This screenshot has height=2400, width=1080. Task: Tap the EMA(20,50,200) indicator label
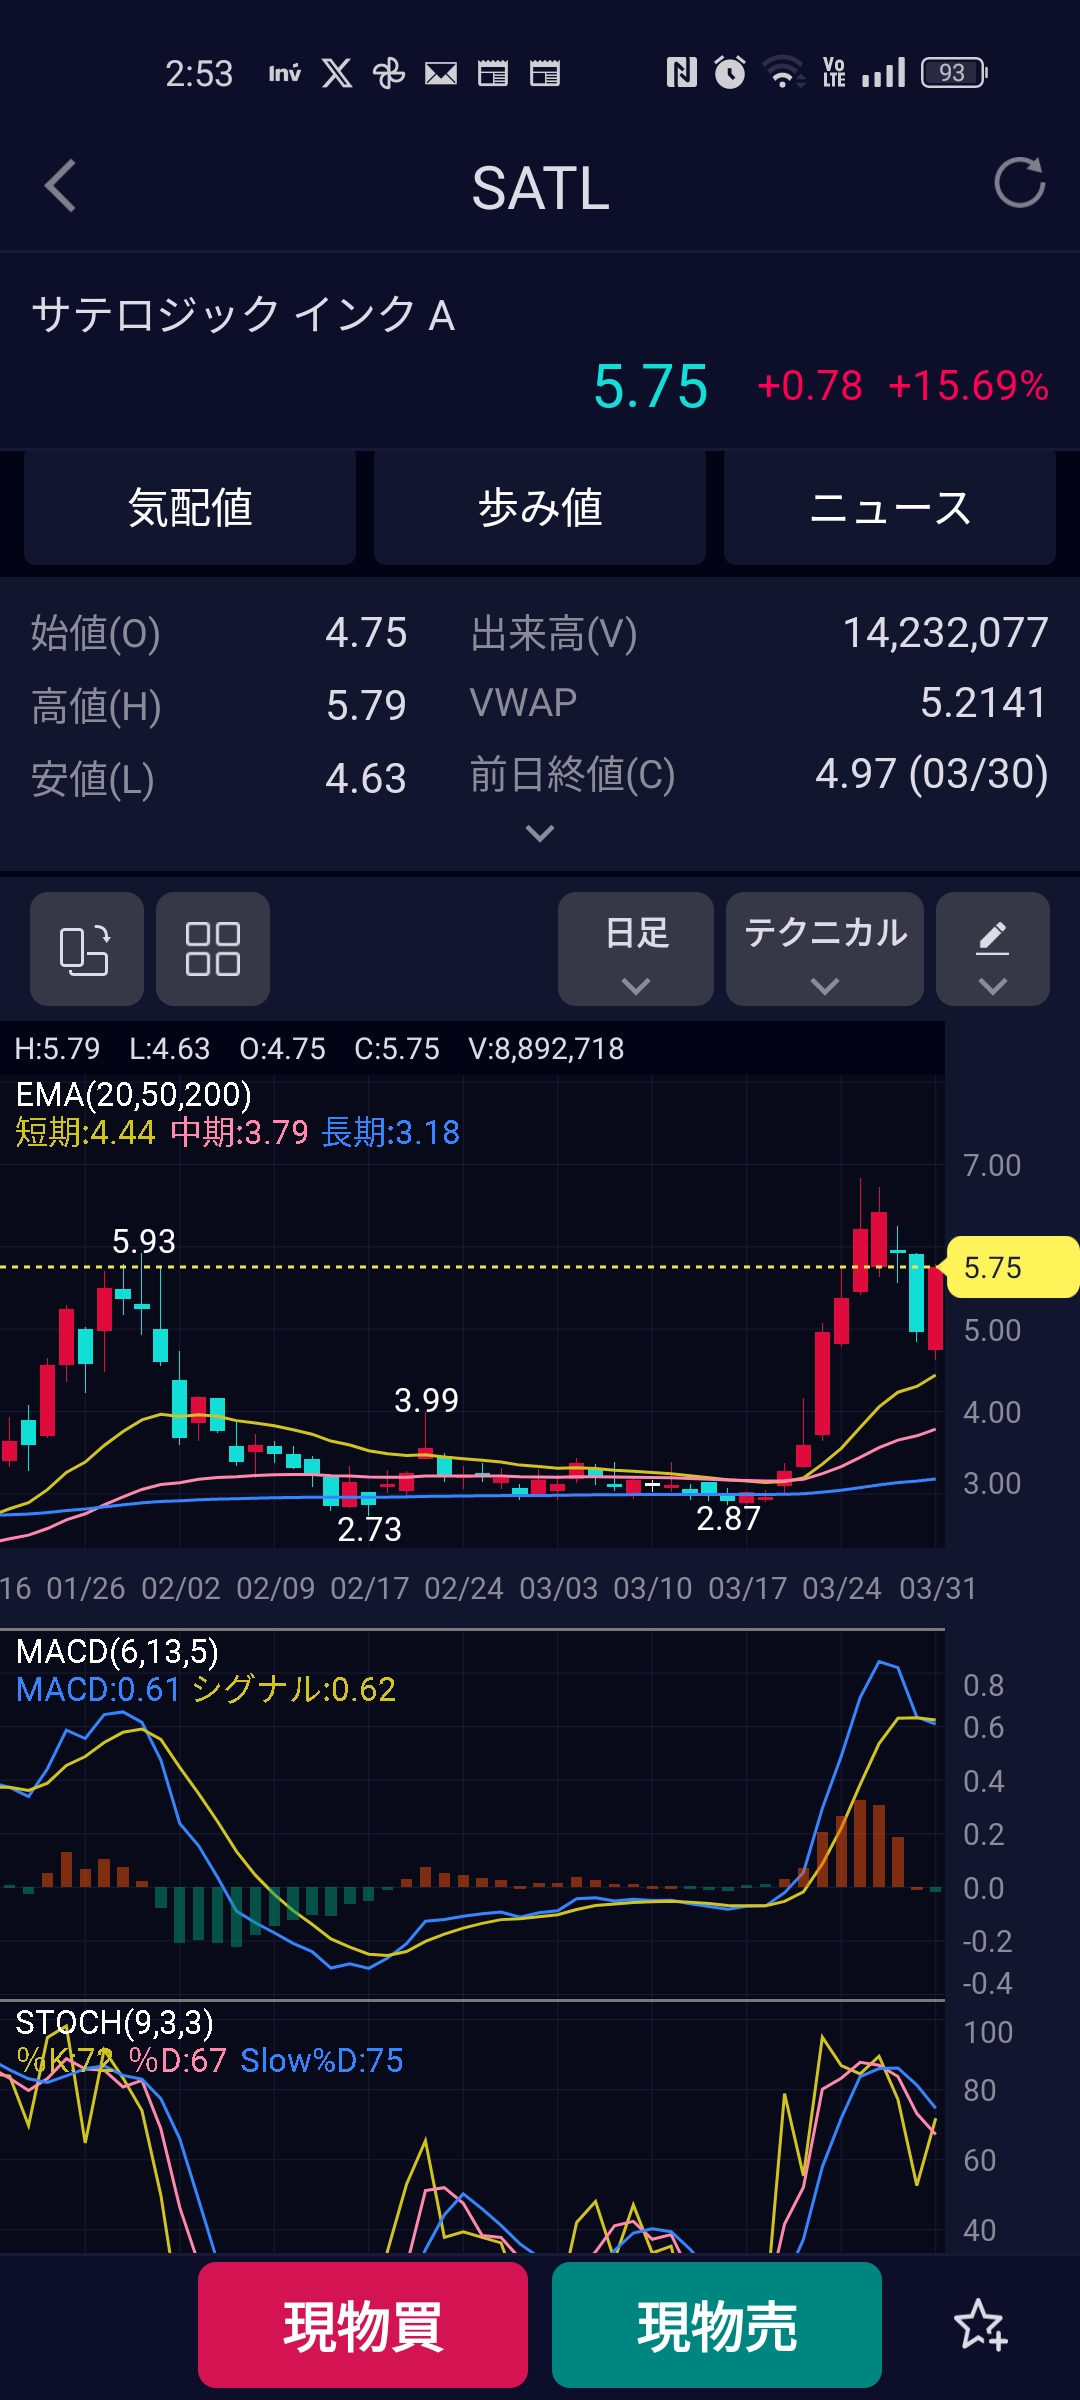(134, 1095)
